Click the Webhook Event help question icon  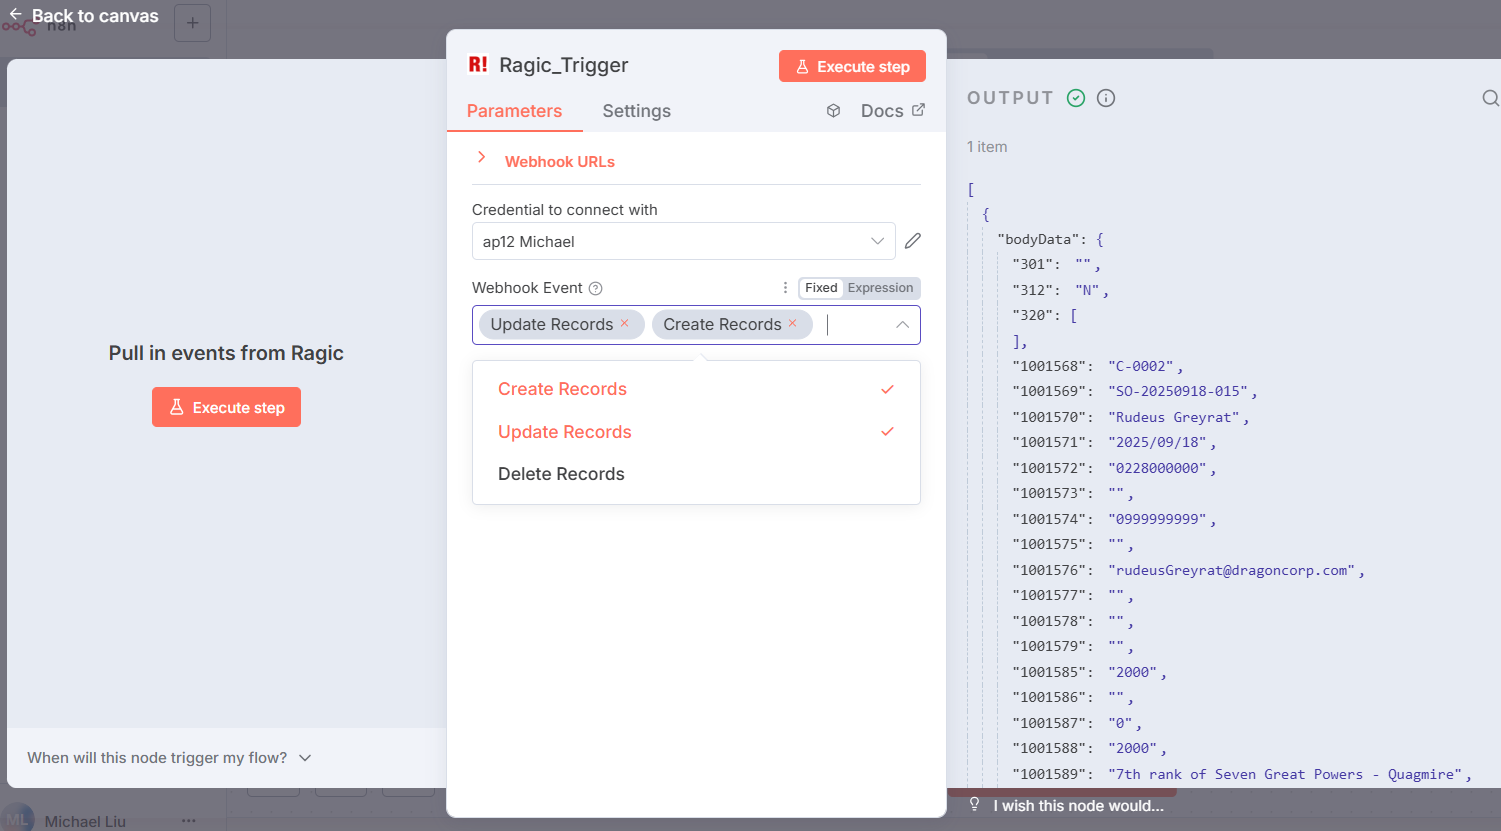pos(596,289)
